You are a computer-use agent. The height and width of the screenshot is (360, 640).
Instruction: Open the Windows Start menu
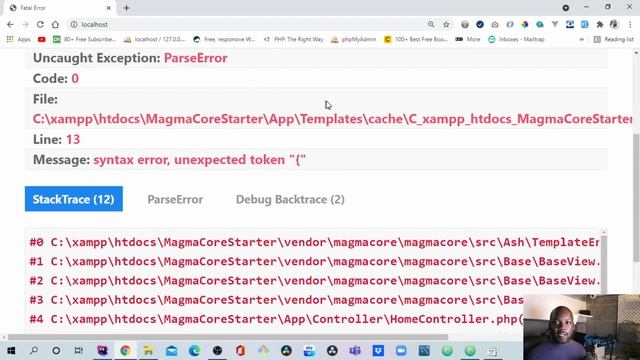click(11, 351)
